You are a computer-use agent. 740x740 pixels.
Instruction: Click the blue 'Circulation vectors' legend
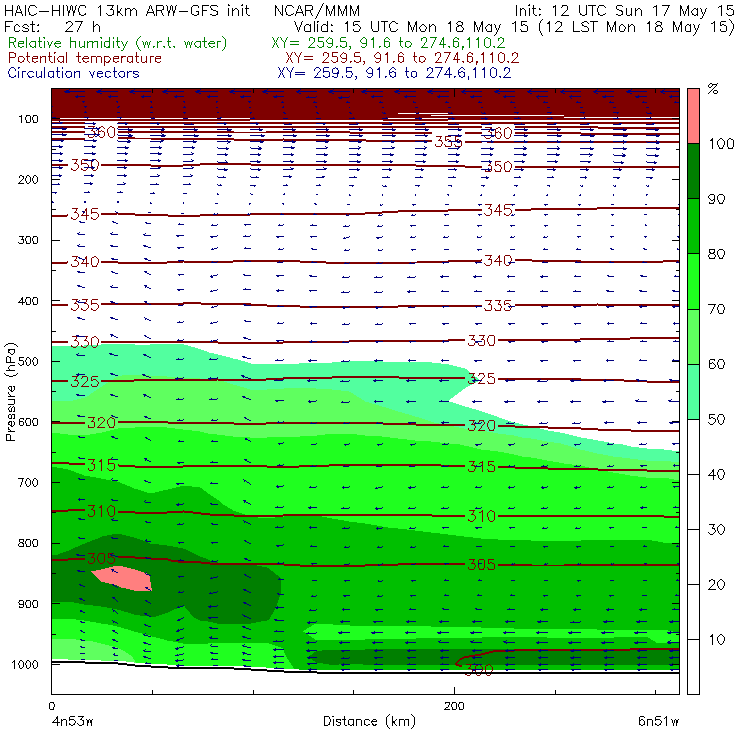click(74, 73)
